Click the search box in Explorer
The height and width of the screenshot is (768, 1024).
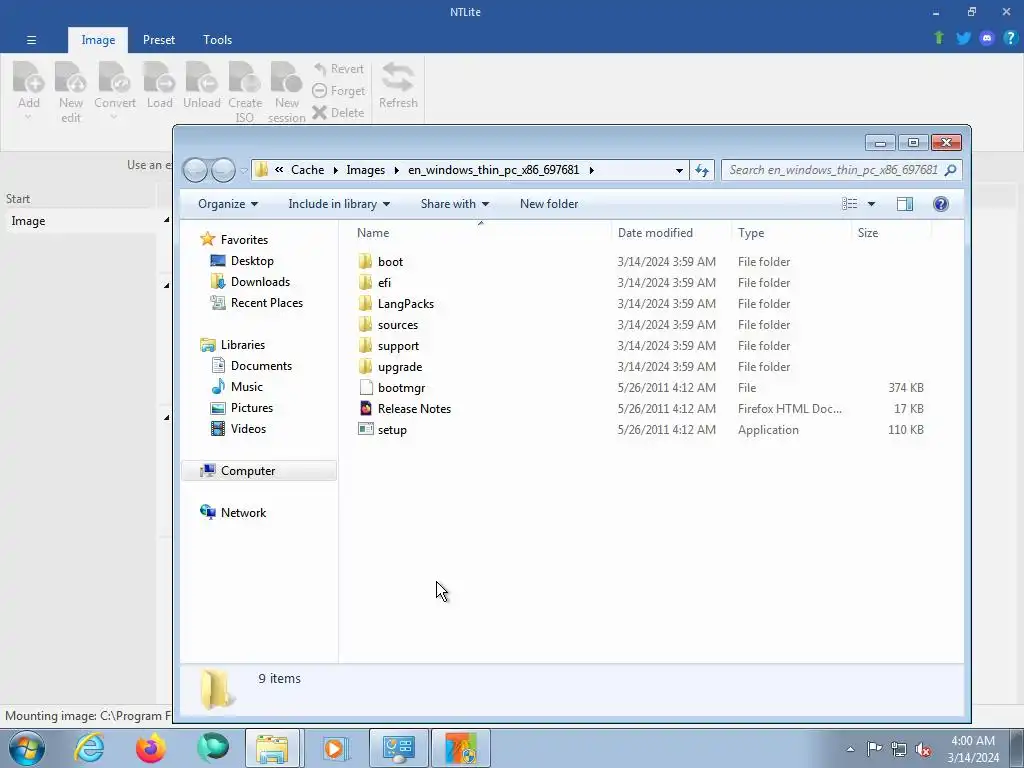click(x=841, y=170)
